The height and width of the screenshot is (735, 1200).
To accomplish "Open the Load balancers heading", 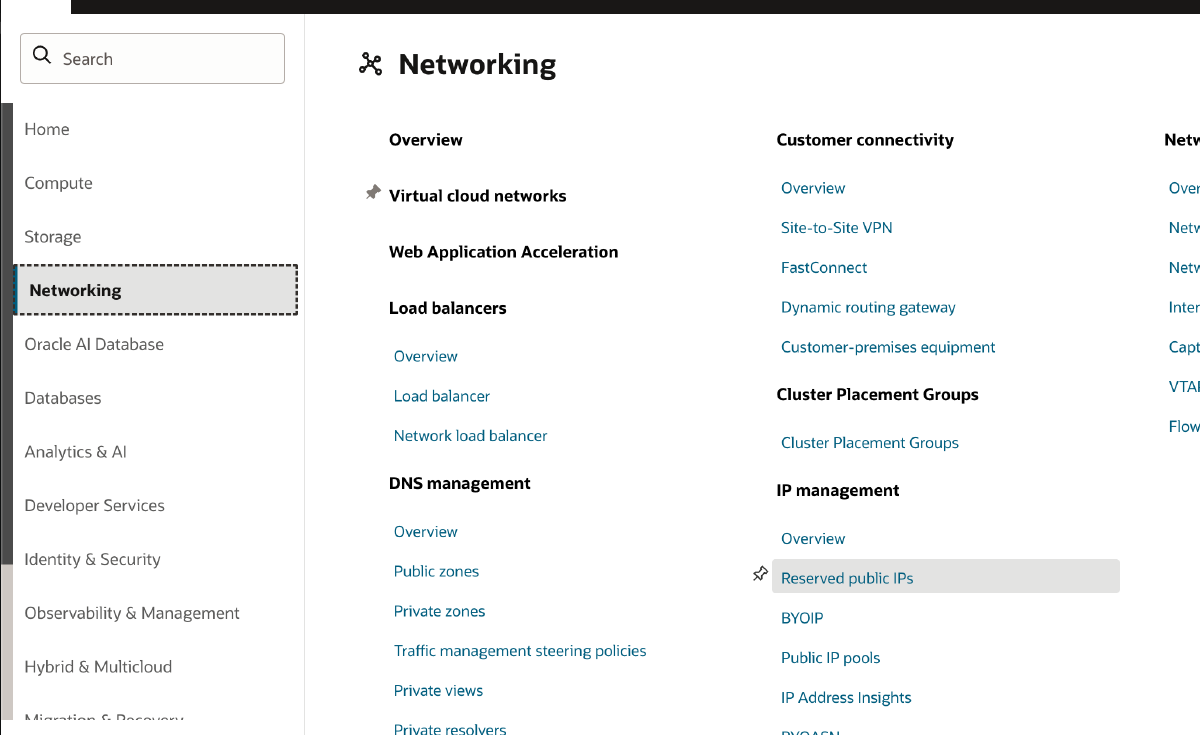I will pos(448,308).
